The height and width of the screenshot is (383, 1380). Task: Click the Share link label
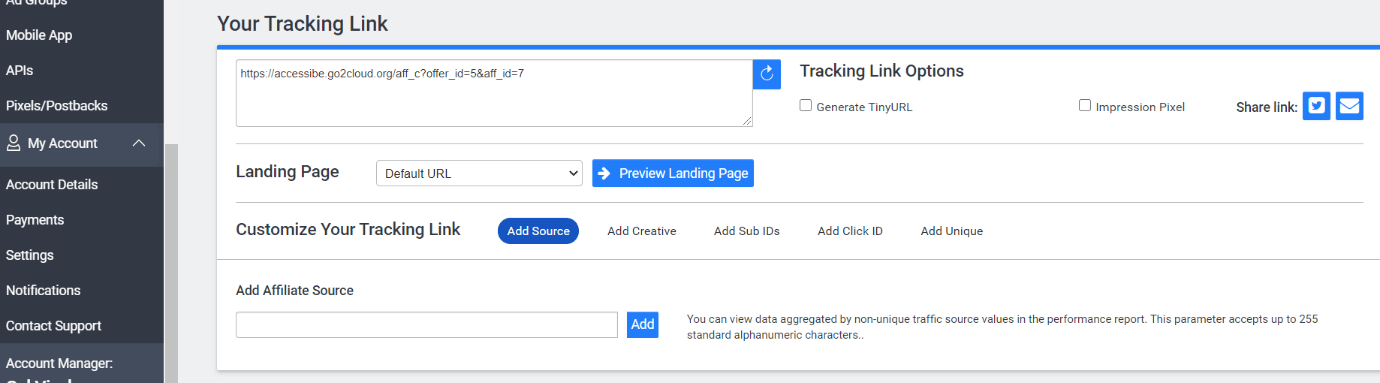[x=1267, y=107]
